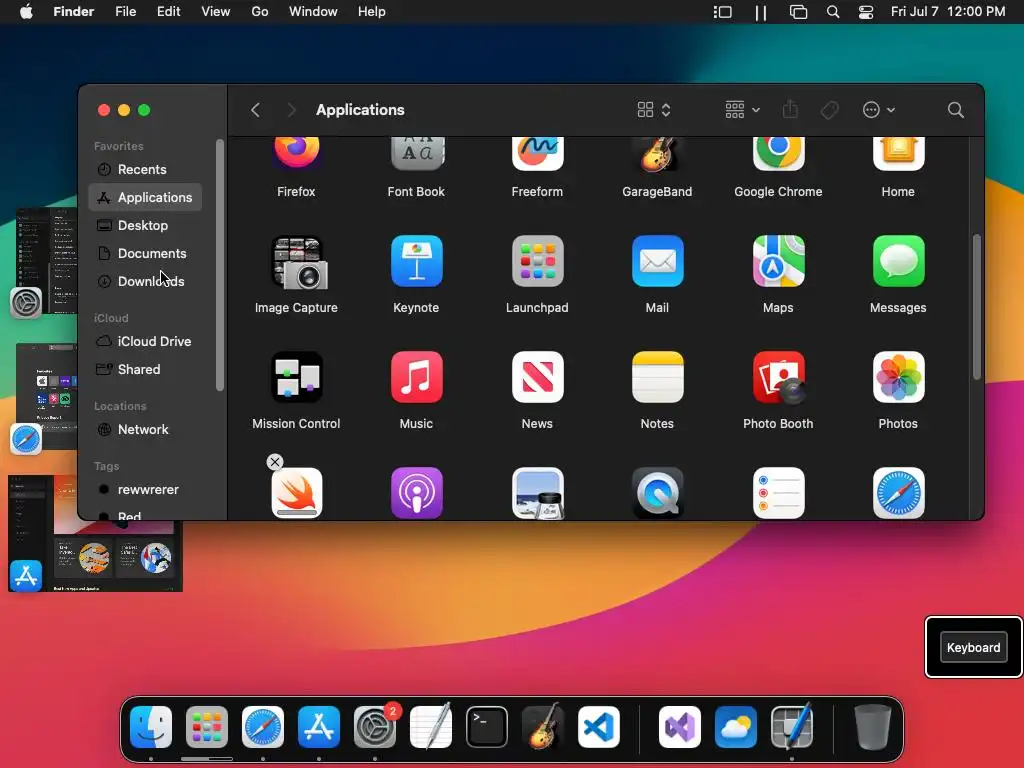
Task: Select the rewwrerer tag in sidebar
Action: coord(145,489)
